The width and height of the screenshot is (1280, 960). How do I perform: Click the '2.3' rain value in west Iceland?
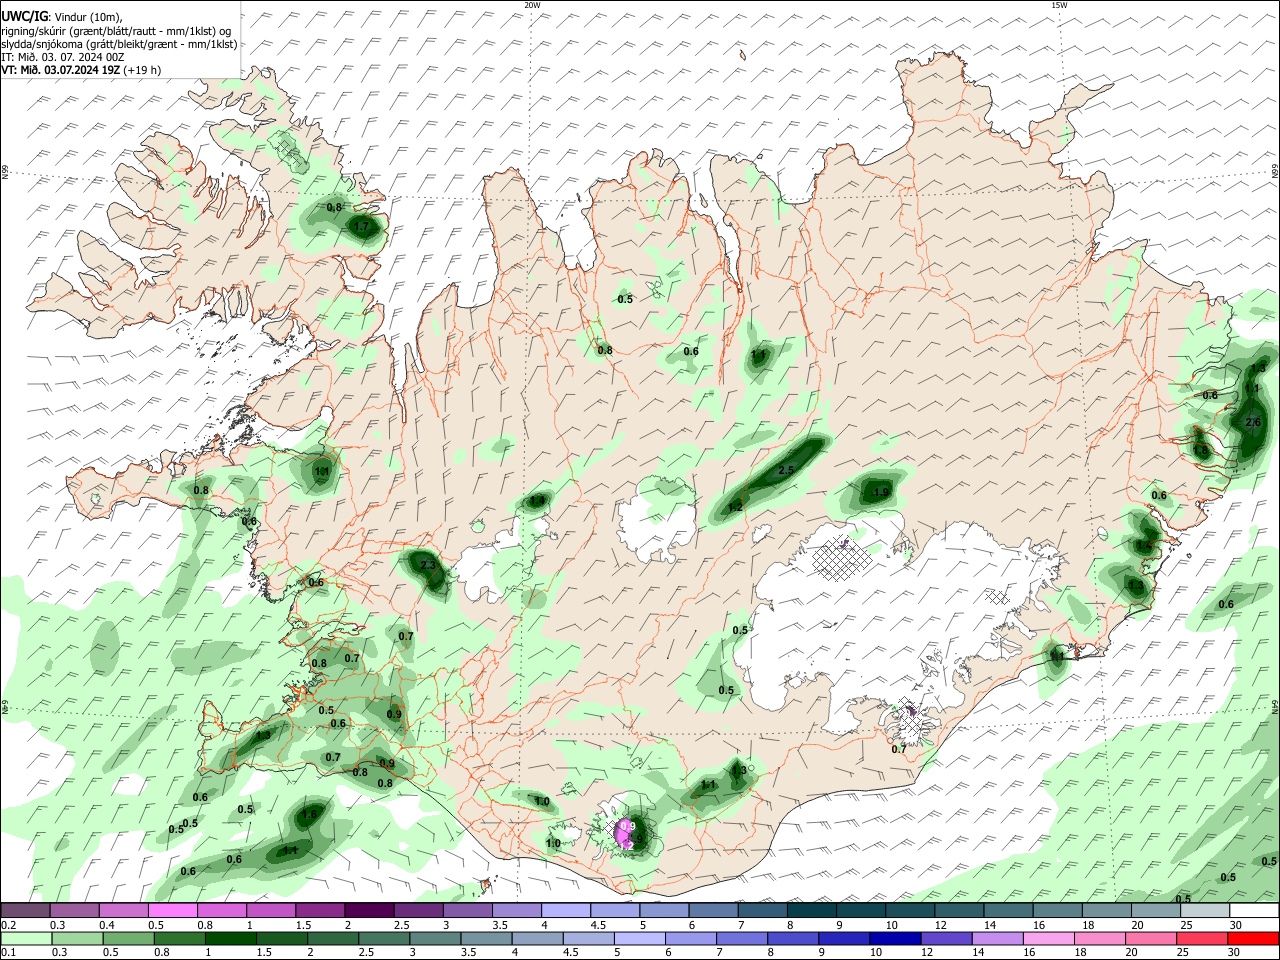[428, 566]
